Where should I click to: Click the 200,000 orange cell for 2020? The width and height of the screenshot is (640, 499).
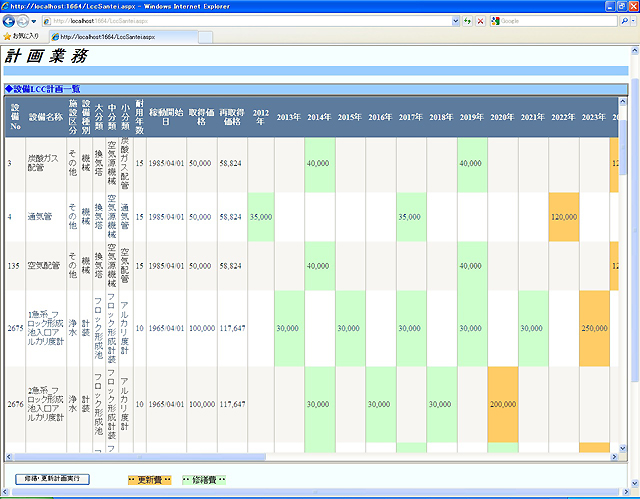click(x=502, y=403)
